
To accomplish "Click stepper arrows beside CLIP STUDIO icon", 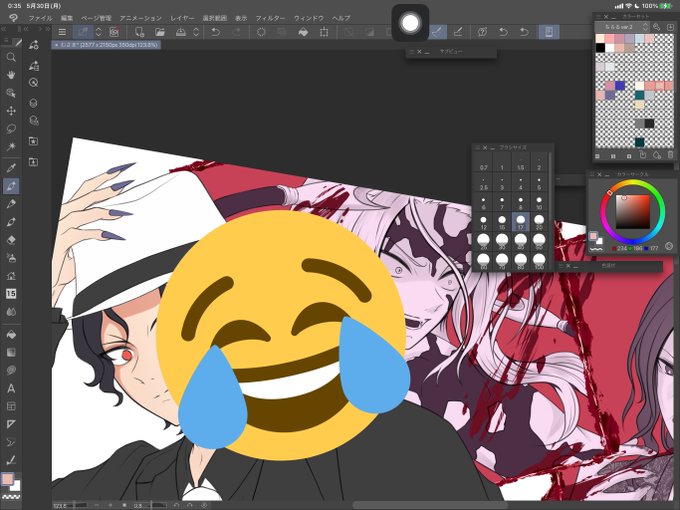I will [98, 32].
